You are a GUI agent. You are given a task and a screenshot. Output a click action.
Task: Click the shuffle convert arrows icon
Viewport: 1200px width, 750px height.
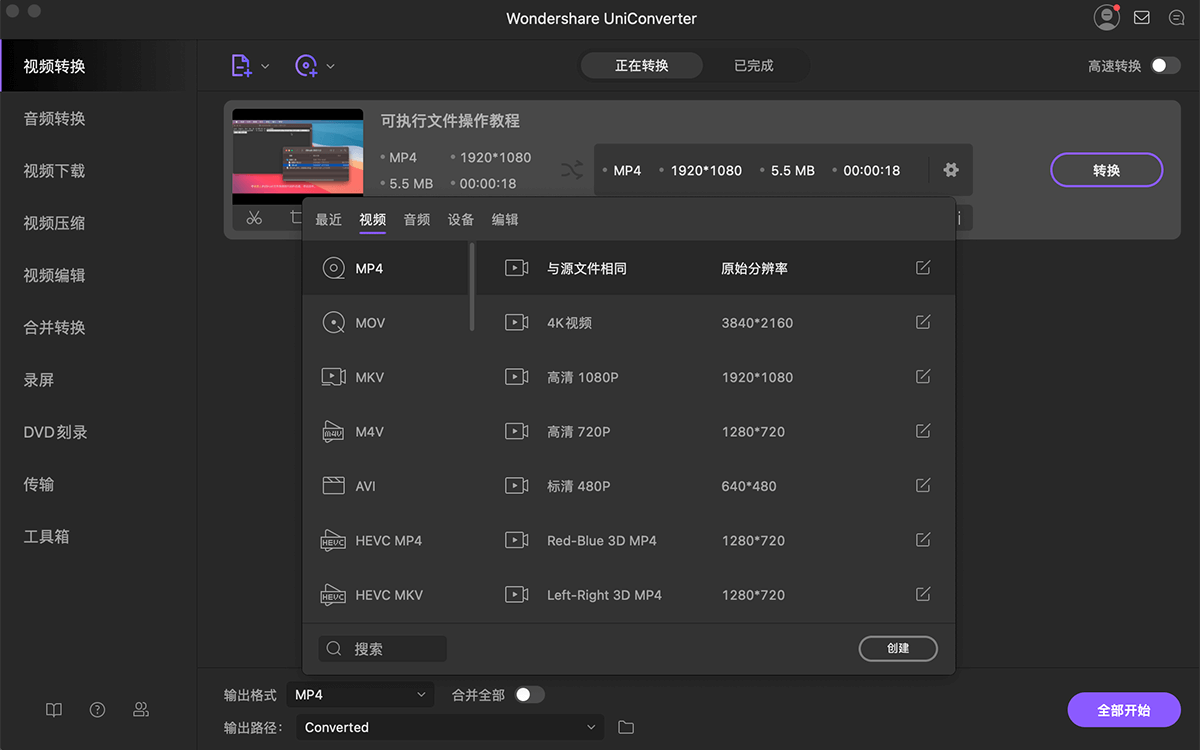[571, 170]
